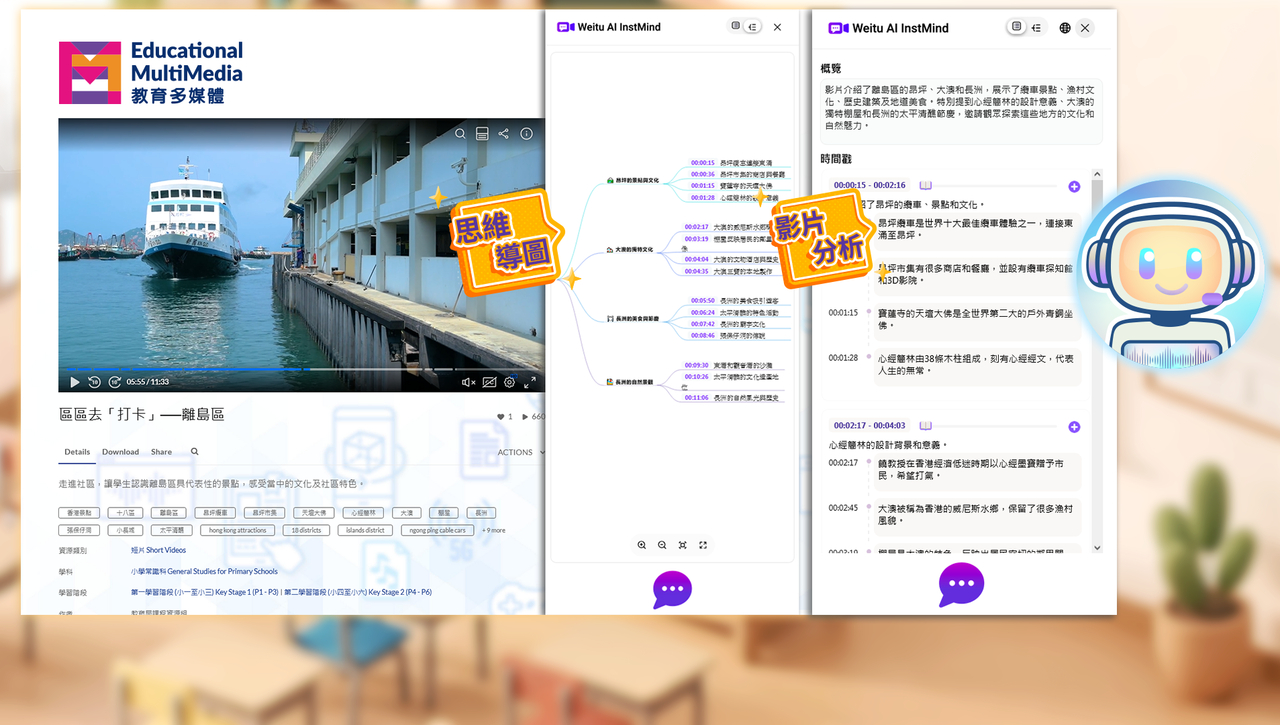Expand the ACTIONS dropdown
This screenshot has height=725, width=1280.
[520, 452]
